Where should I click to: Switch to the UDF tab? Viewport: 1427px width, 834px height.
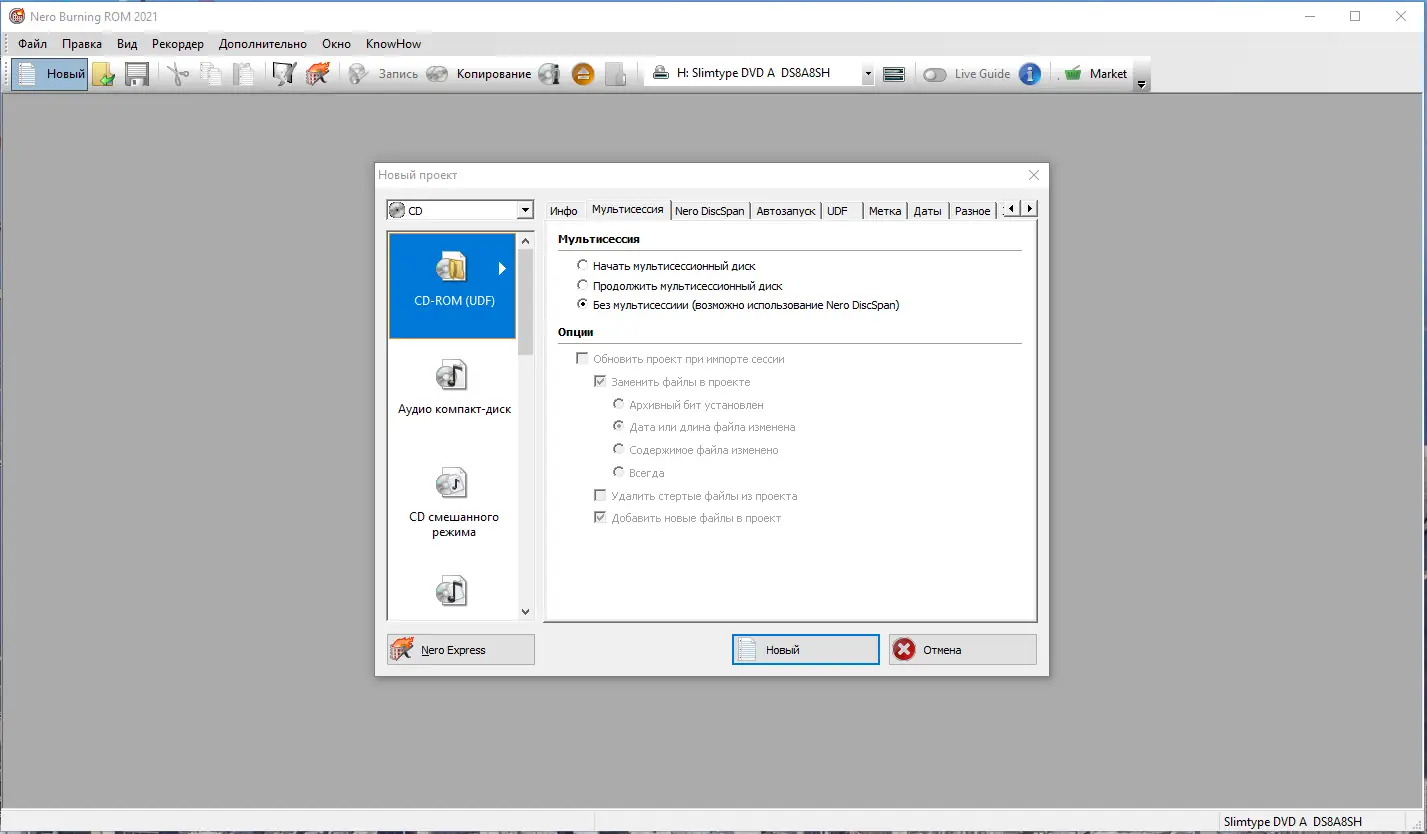(838, 210)
